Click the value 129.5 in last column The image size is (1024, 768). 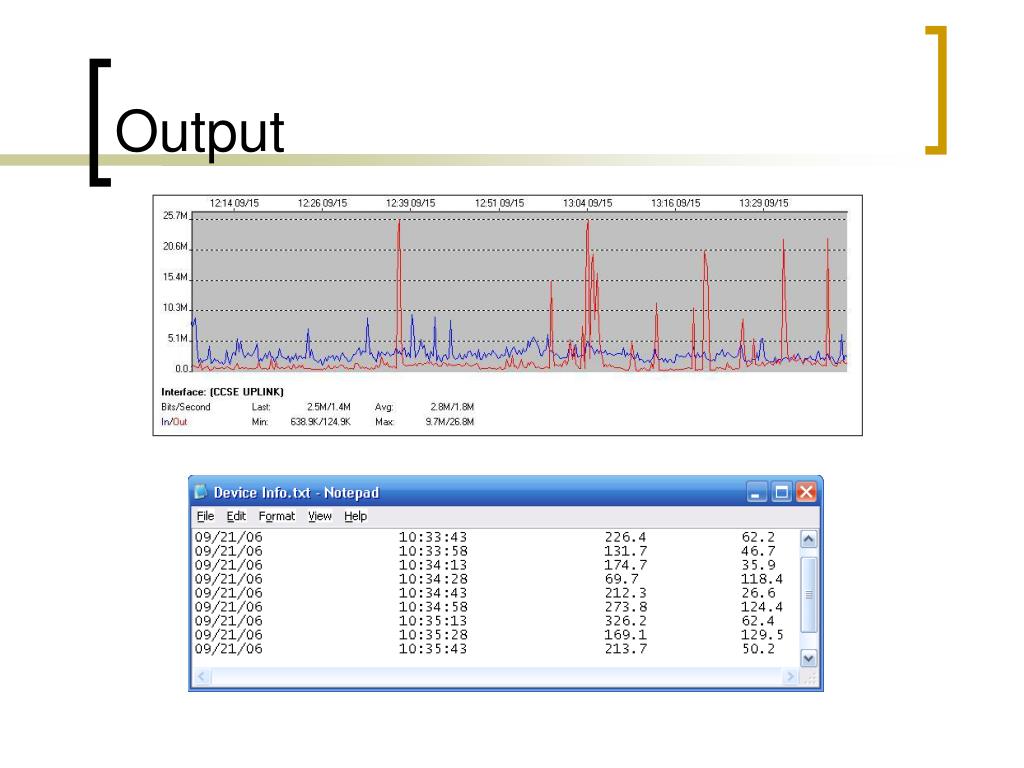coord(761,635)
